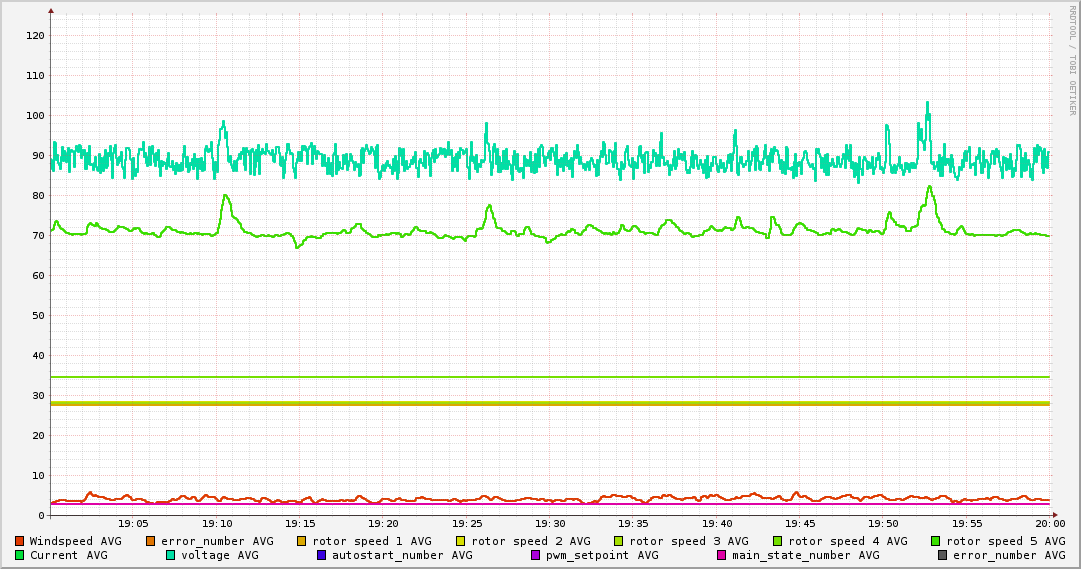The image size is (1081, 569).
Task: Click the gray error_number AVG legend swatch
Action: point(943,555)
